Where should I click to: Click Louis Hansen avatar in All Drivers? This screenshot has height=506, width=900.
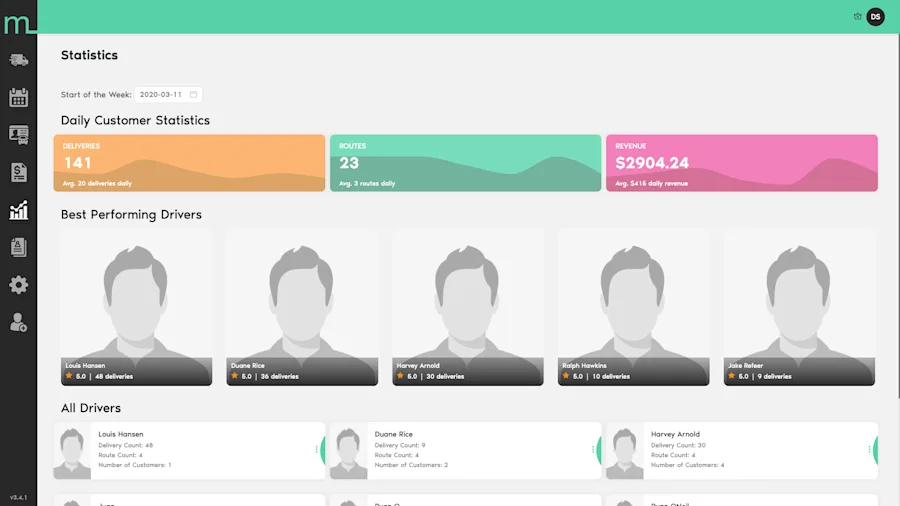(72, 451)
